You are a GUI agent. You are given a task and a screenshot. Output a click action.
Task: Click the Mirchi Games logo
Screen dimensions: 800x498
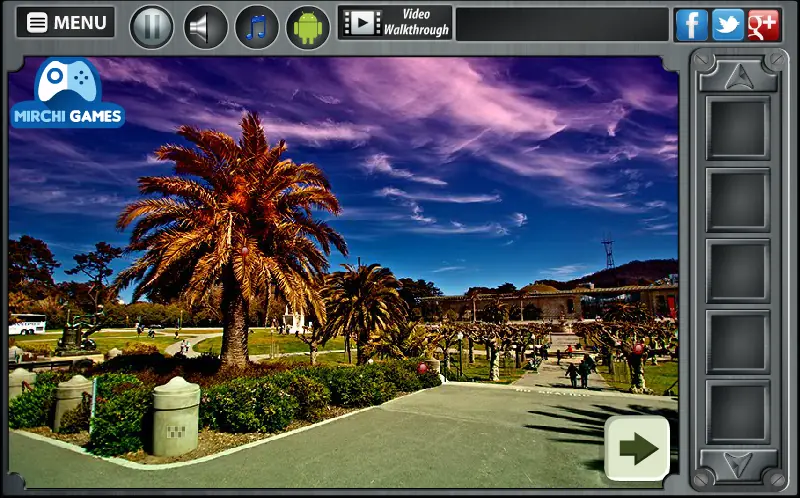click(x=67, y=93)
